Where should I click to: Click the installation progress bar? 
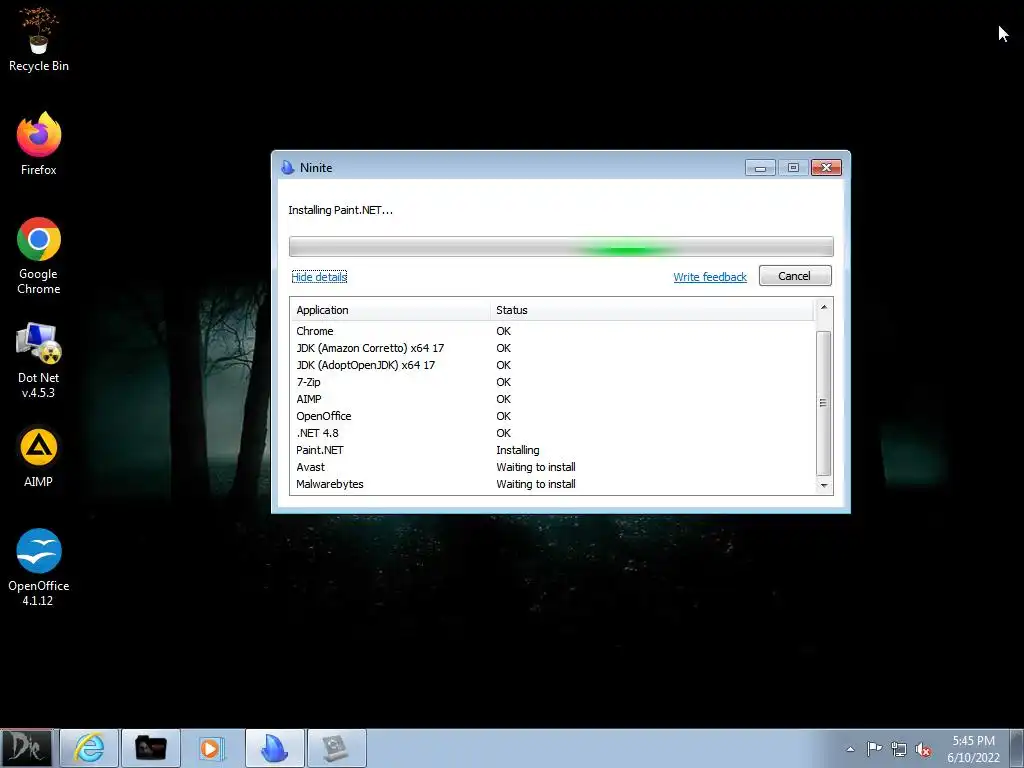(561, 247)
